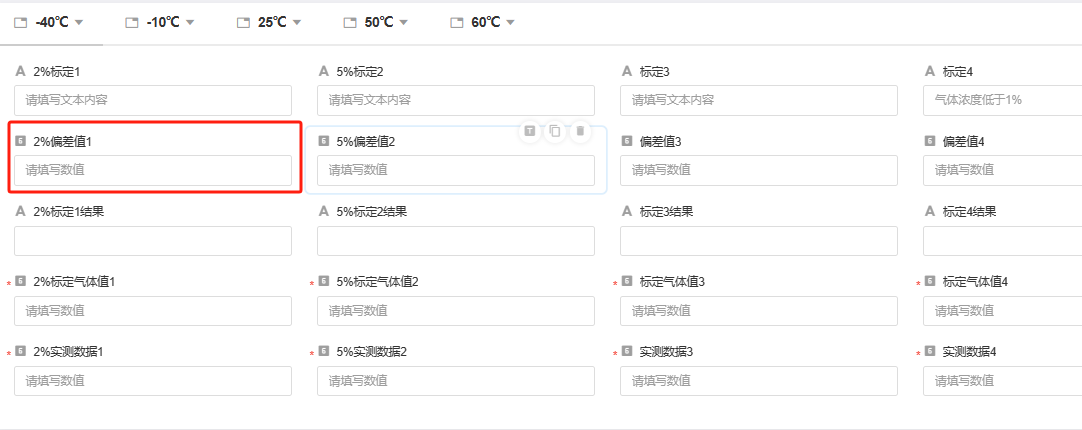Image resolution: width=1082 pixels, height=430 pixels.
Task: Open the -10℃ tab dropdown arrow
Action: (x=190, y=22)
